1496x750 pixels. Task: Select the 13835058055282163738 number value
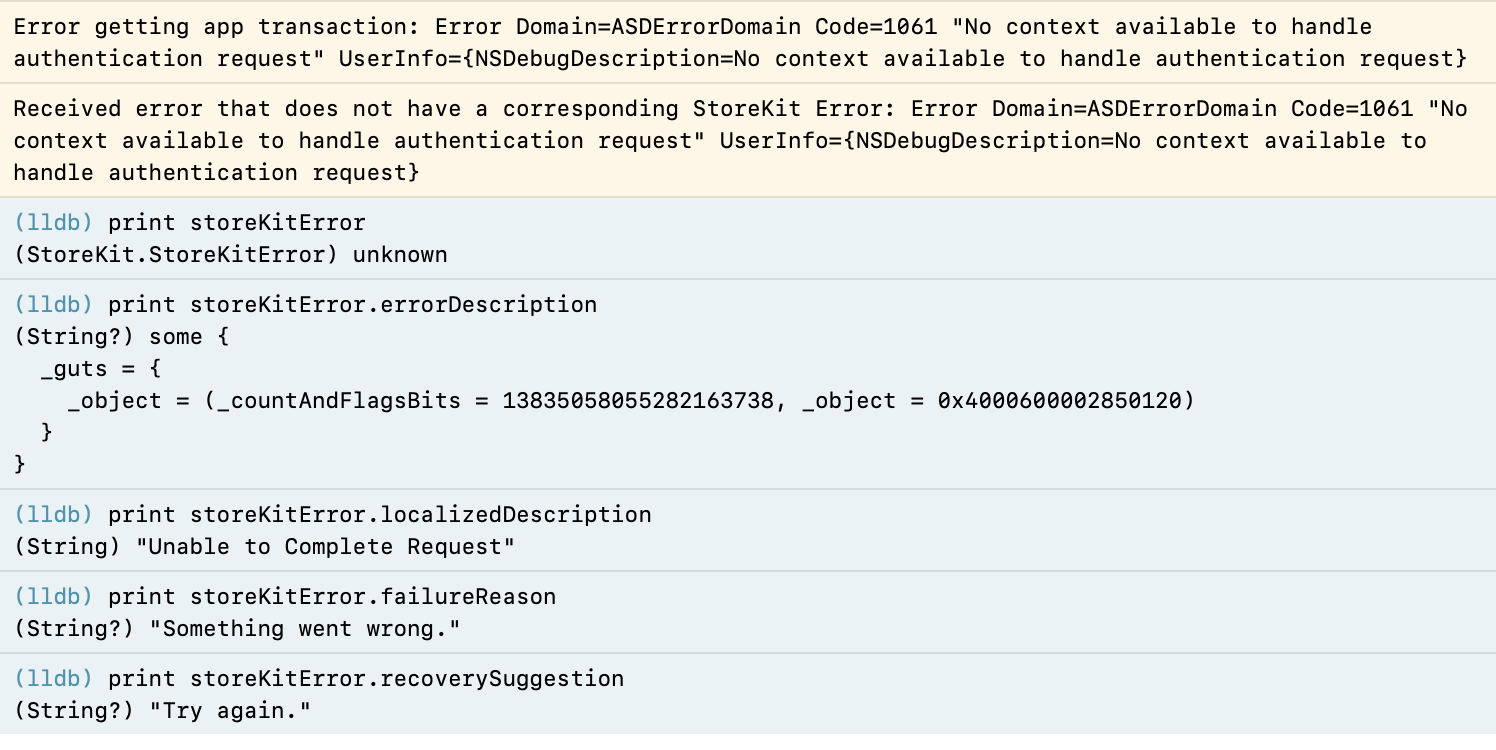[x=638, y=400]
